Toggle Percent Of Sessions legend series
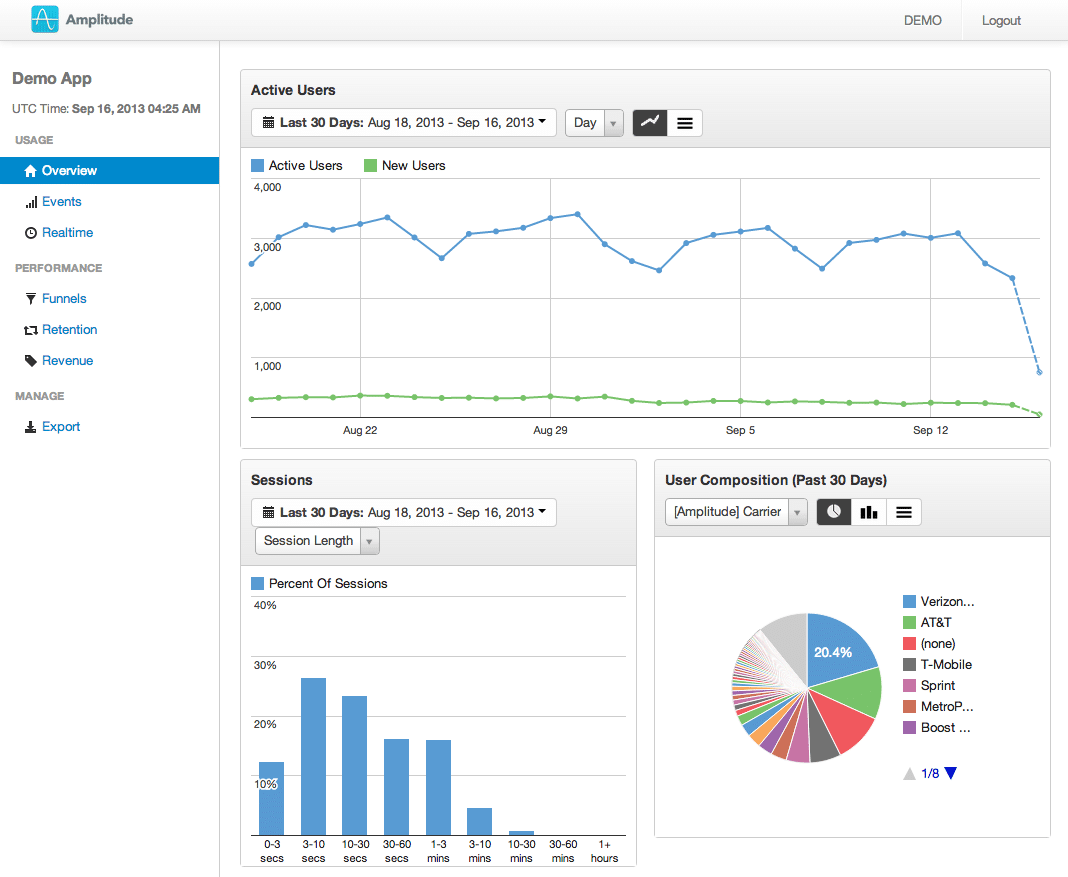This screenshot has width=1068, height=877. pyautogui.click(x=319, y=583)
